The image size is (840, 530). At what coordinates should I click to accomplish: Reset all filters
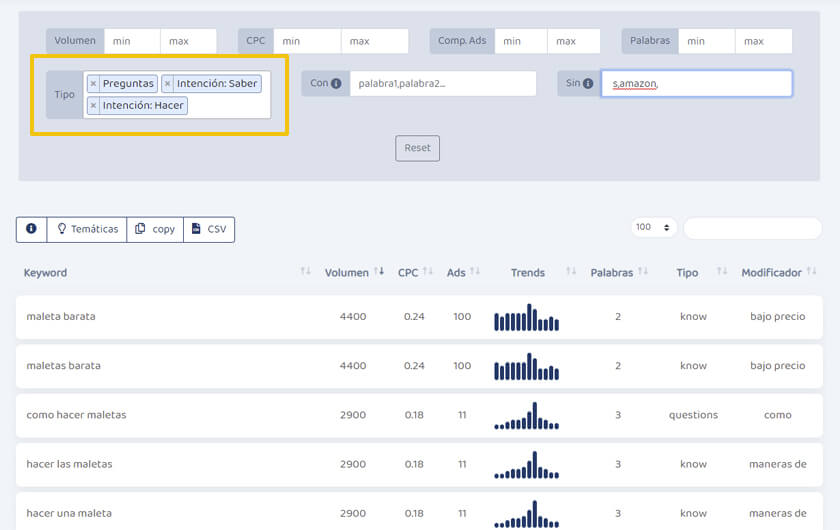tap(417, 148)
